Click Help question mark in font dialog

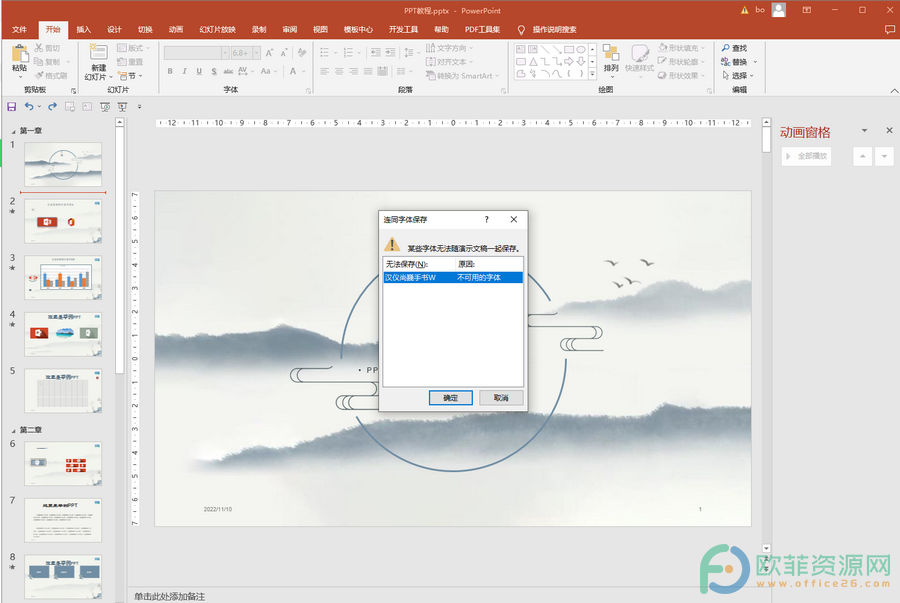(x=486, y=219)
